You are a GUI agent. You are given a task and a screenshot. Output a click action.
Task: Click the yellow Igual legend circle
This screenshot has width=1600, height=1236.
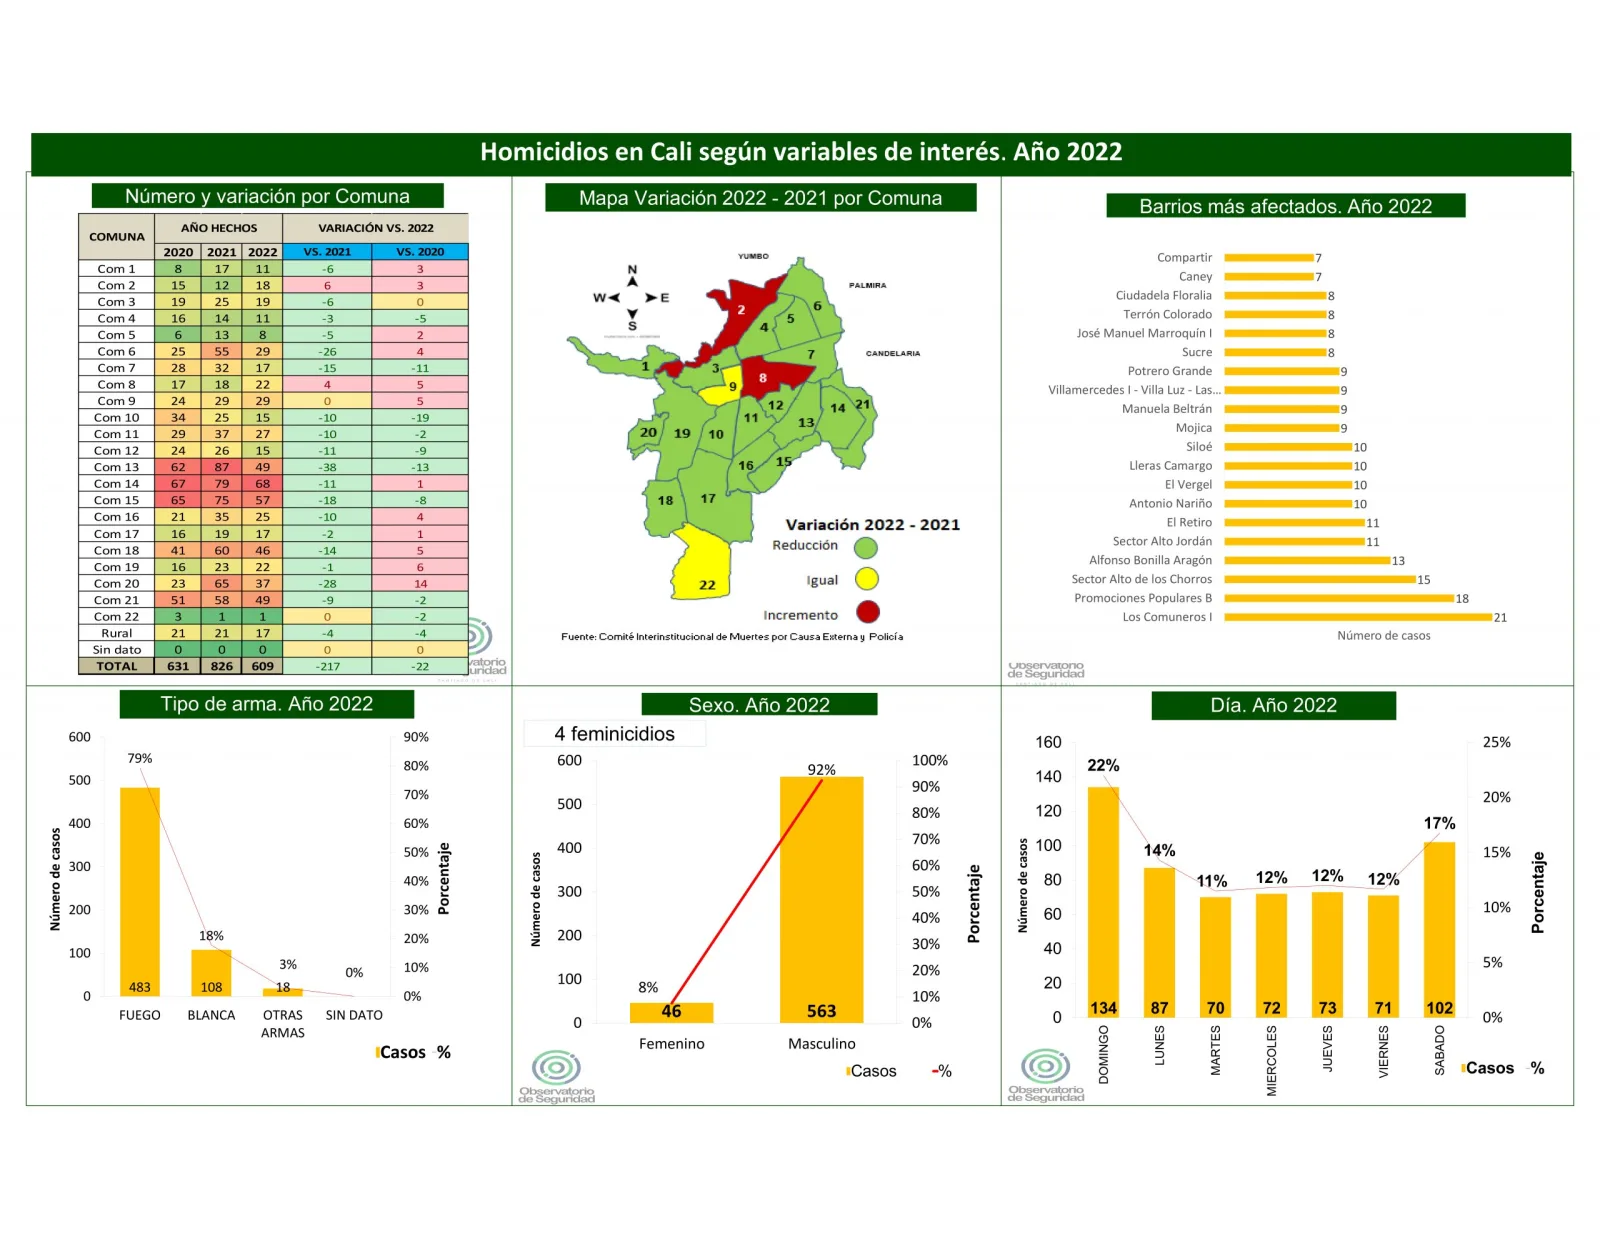[x=866, y=579]
